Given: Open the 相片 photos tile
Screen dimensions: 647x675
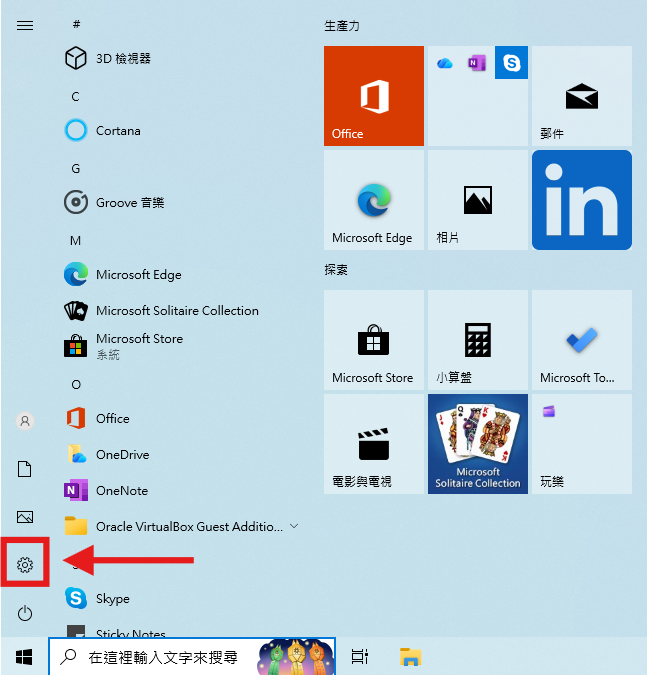Looking at the screenshot, I should coord(478,200).
